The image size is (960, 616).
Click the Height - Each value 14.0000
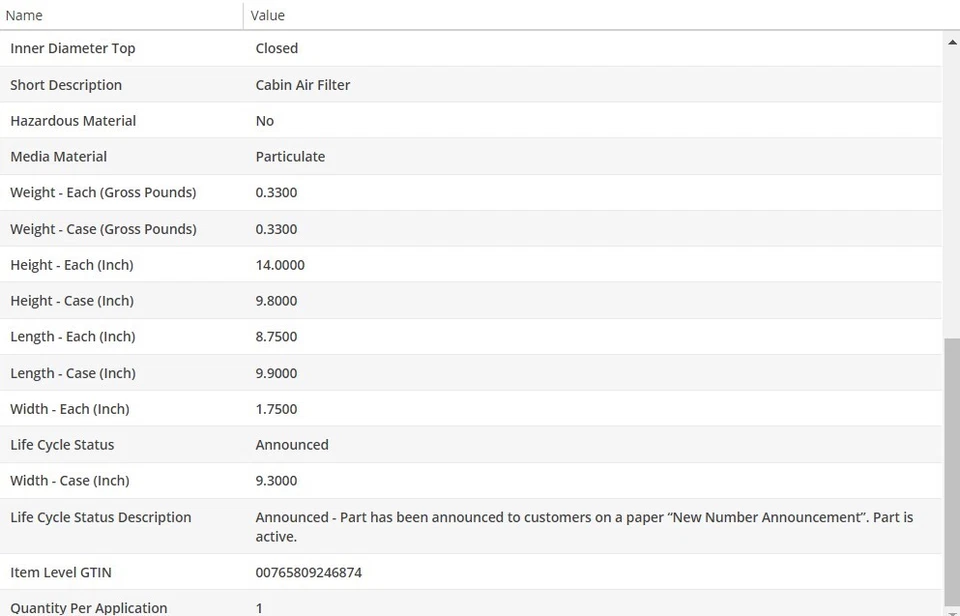(280, 265)
